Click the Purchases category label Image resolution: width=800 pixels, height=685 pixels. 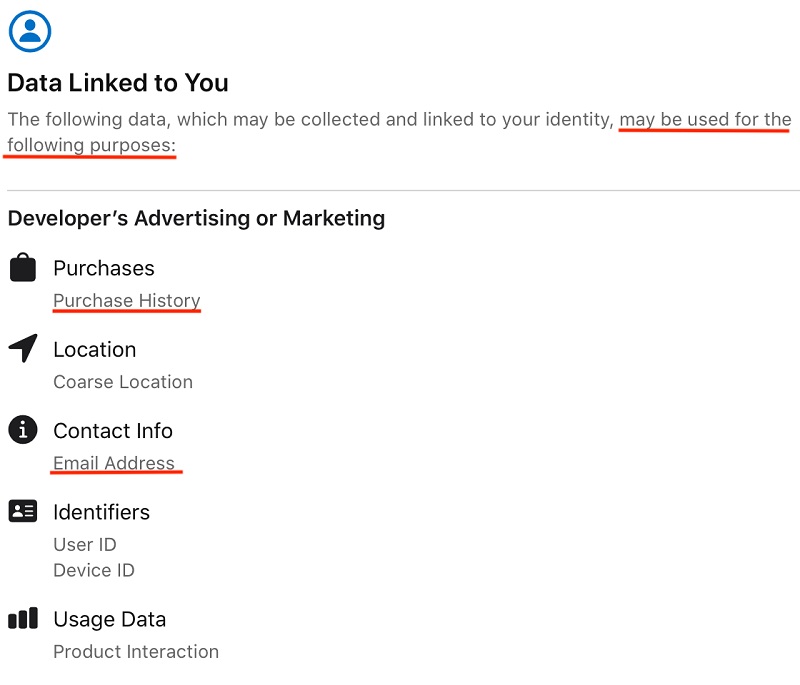104,268
